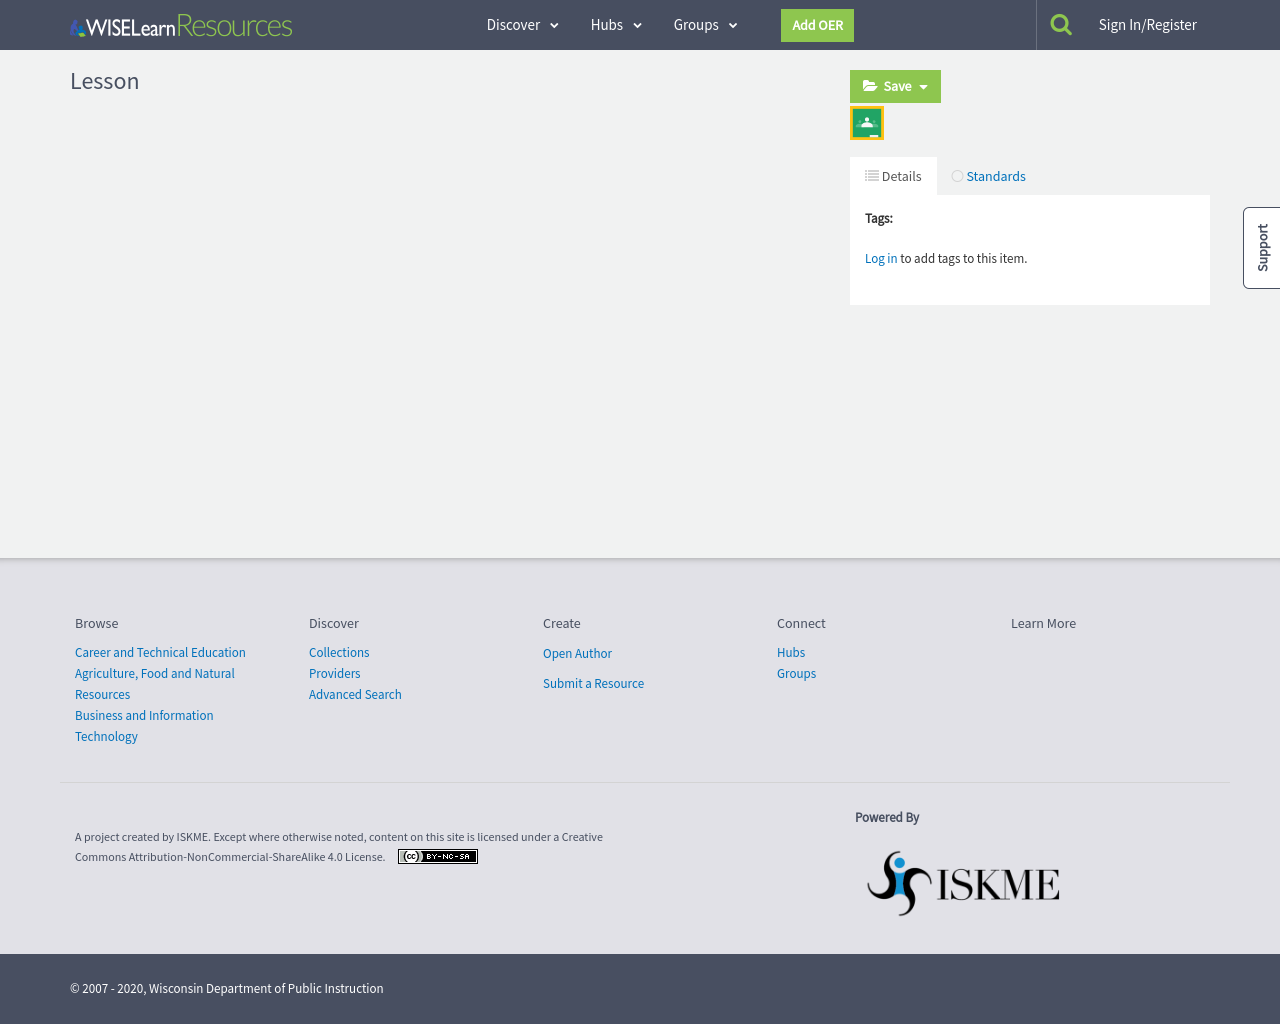
Task: Open the Providers footer link
Action: click(x=334, y=673)
